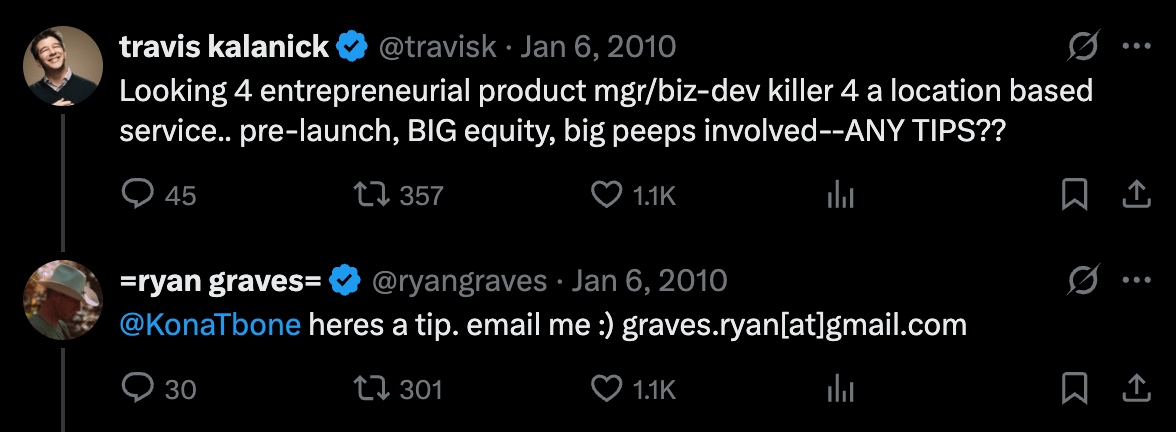Like travis kalanick's tweet
1176x432 pixels.
coord(607,196)
